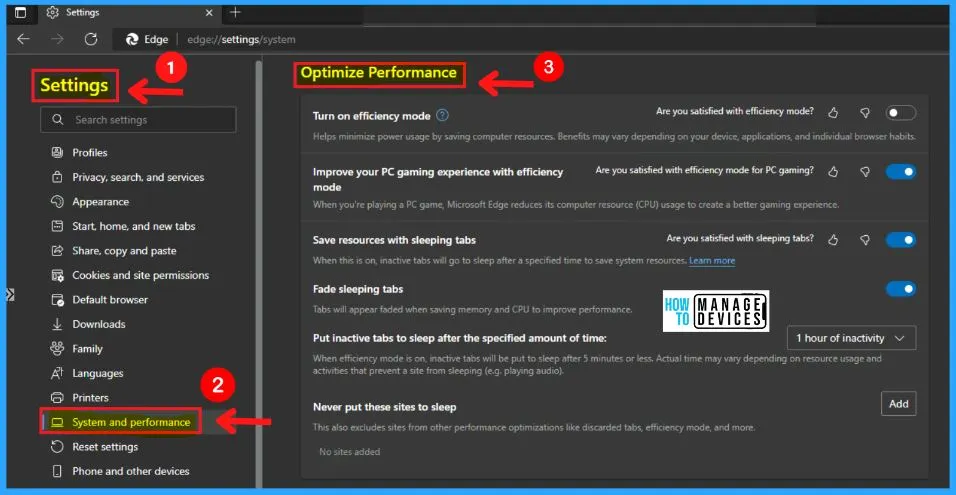Click the efficiency mode help question icon
956x495 pixels.
[443, 115]
